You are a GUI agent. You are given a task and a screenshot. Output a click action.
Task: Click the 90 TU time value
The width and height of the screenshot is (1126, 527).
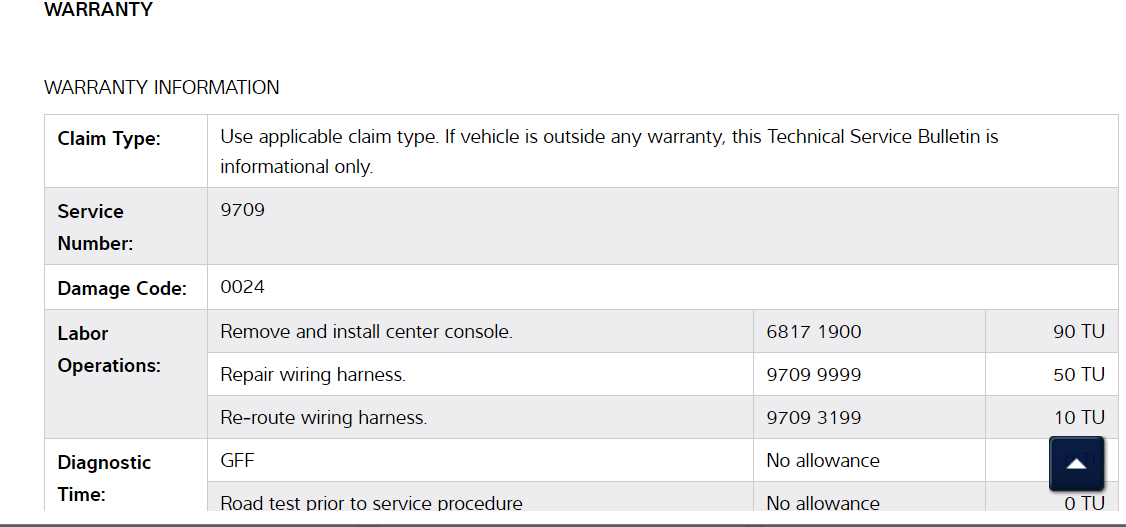[1078, 332]
